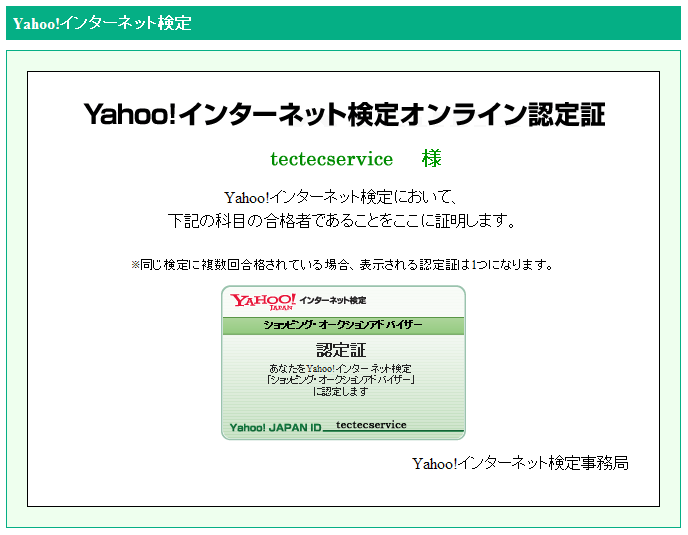Image resolution: width=688 pixels, height=535 pixels.
Task: Click the note starting ※同じ検定に複数回合格
Action: click(x=342, y=265)
